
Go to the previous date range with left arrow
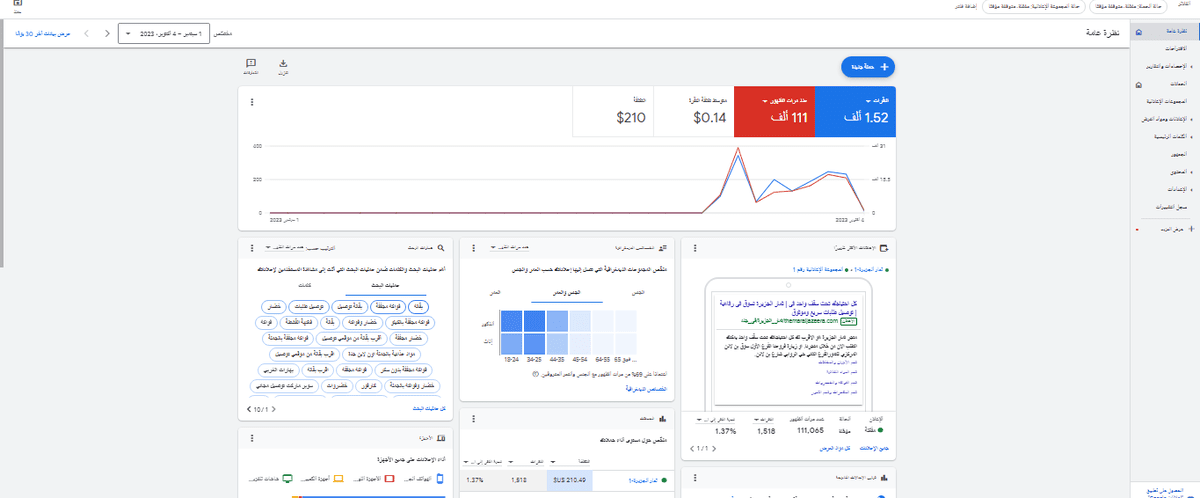(x=108, y=34)
